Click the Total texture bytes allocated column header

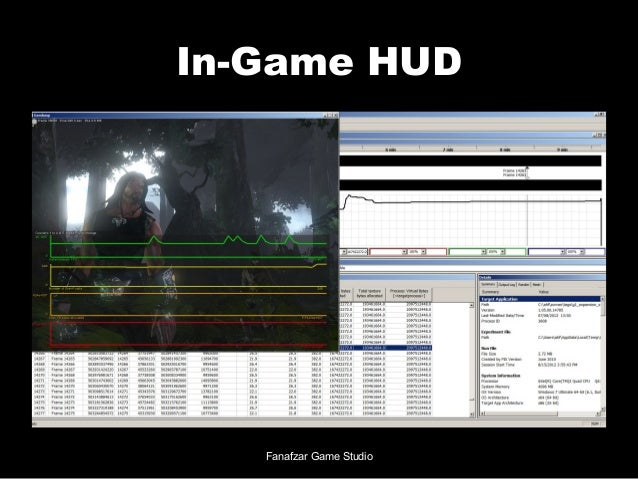click(x=369, y=293)
